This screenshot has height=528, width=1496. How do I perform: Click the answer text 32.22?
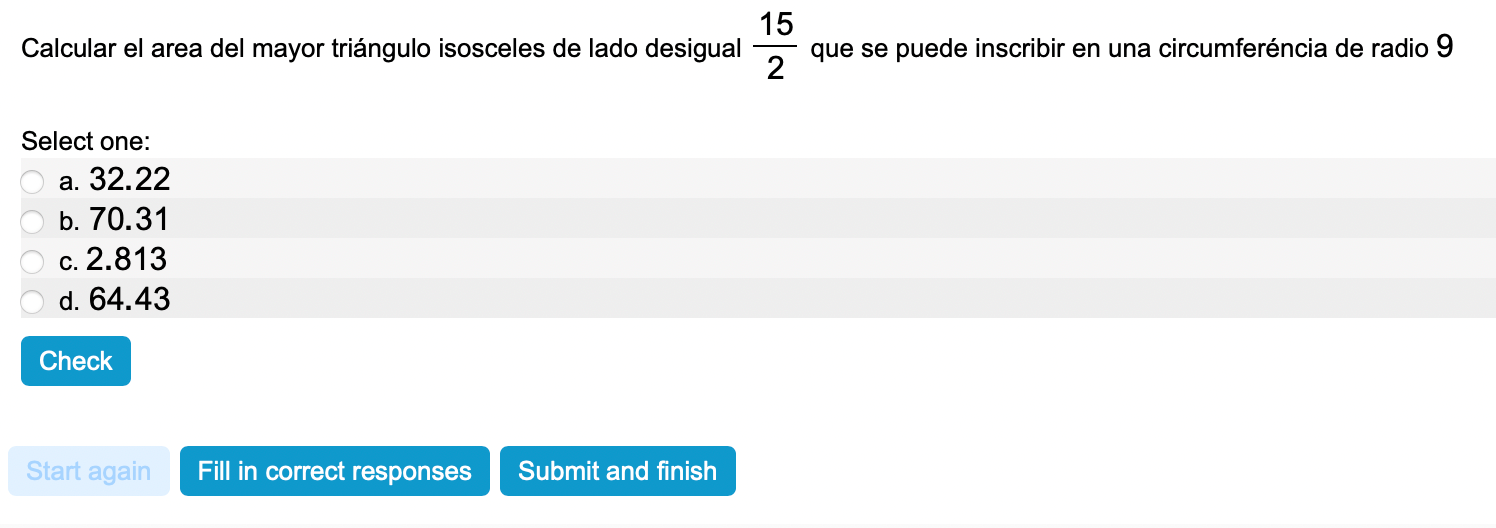(130, 180)
